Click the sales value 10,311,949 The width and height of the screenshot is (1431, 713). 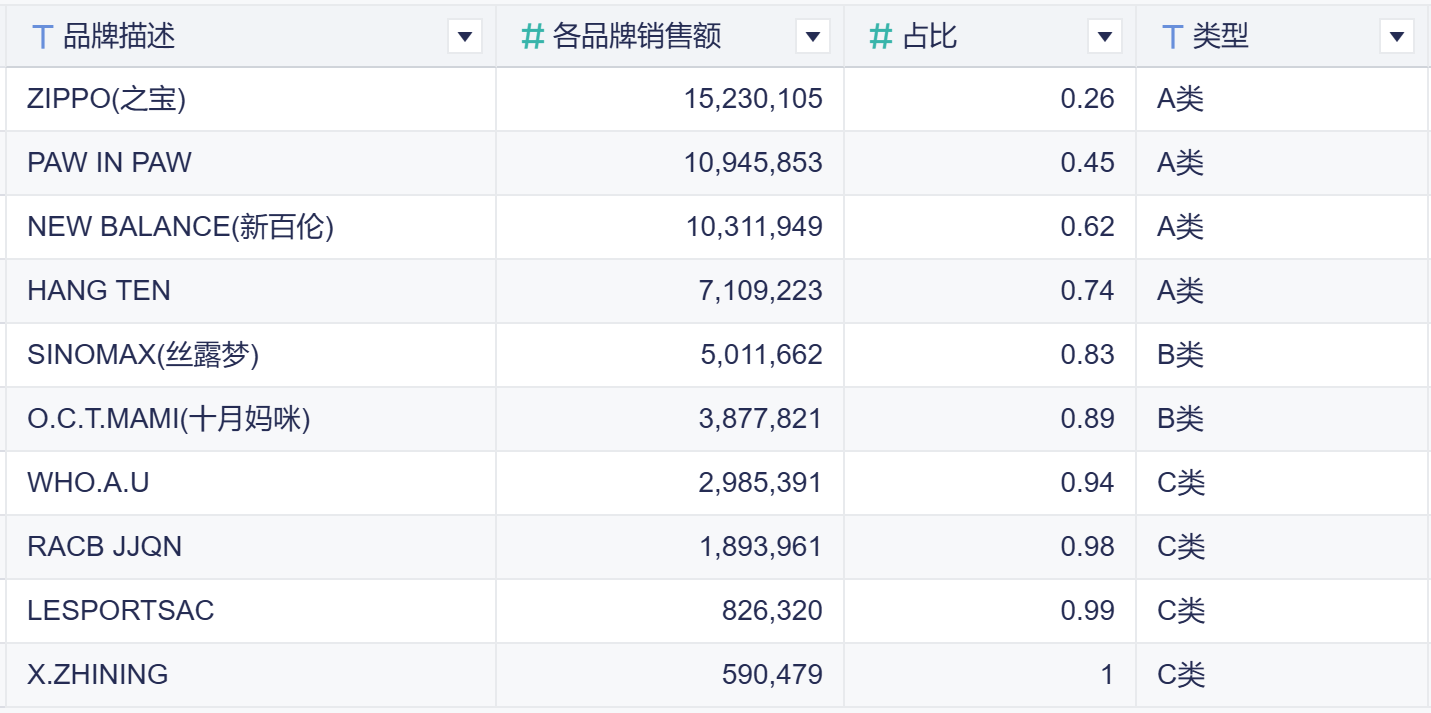tap(754, 227)
